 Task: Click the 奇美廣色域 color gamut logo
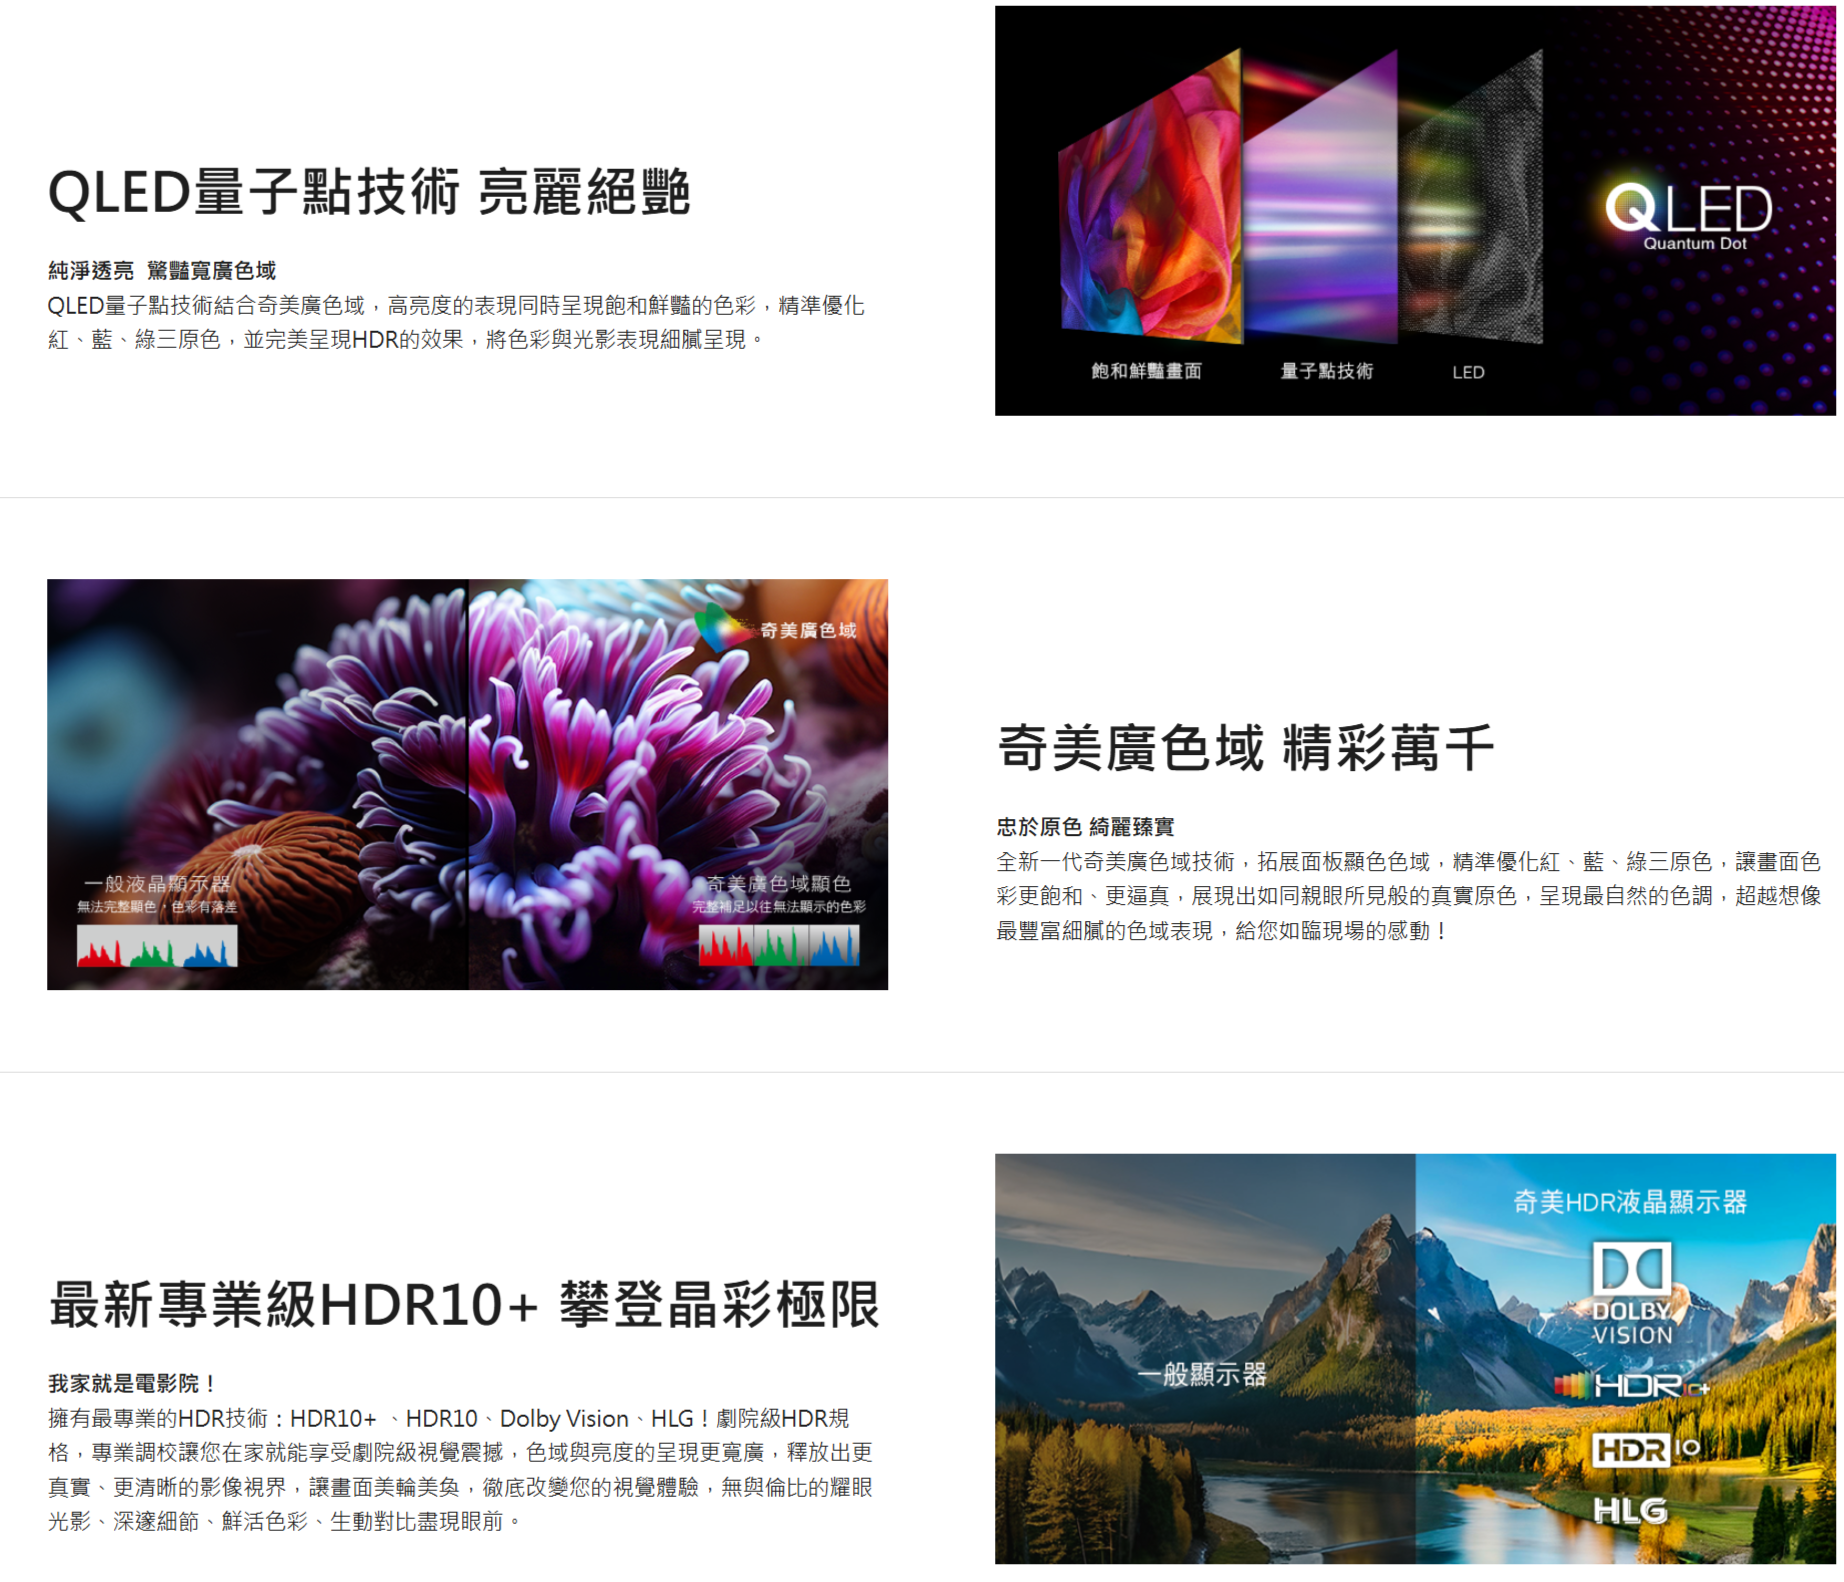click(x=778, y=630)
